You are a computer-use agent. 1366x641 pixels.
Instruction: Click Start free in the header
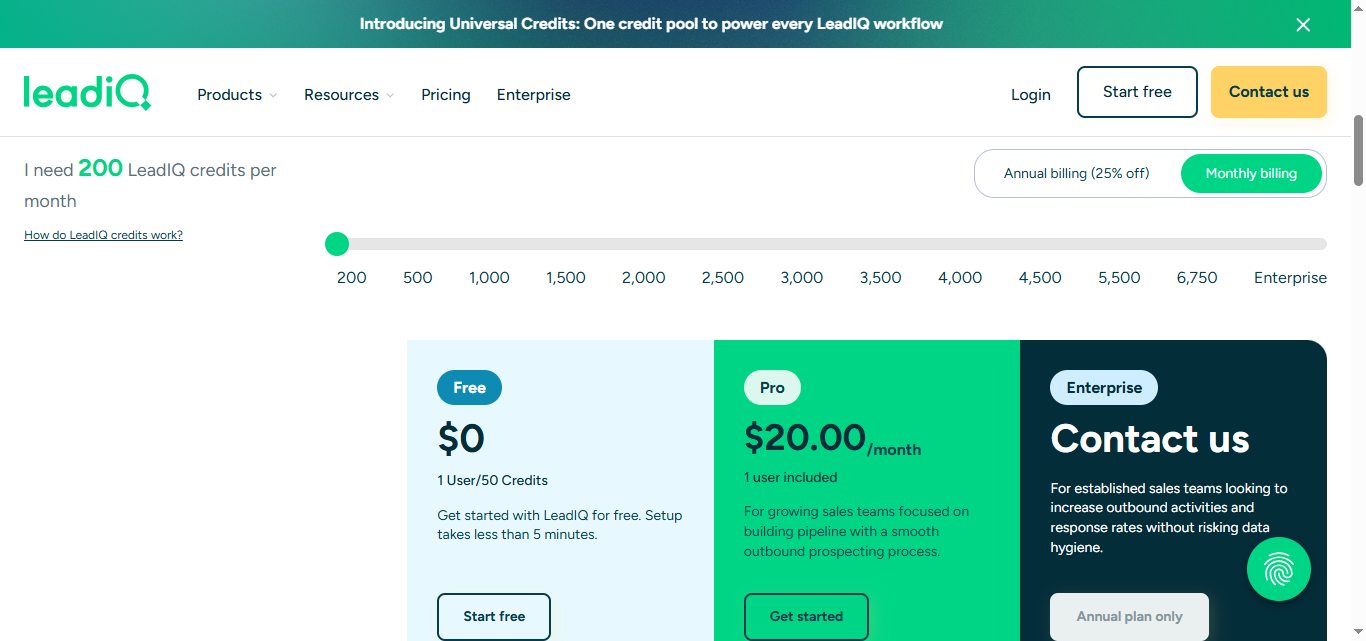[1137, 91]
